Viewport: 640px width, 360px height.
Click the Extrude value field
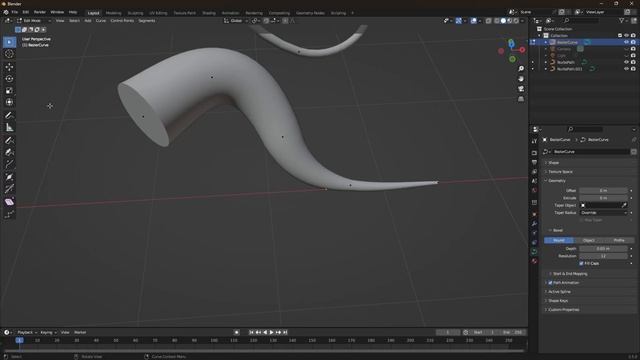coord(603,198)
